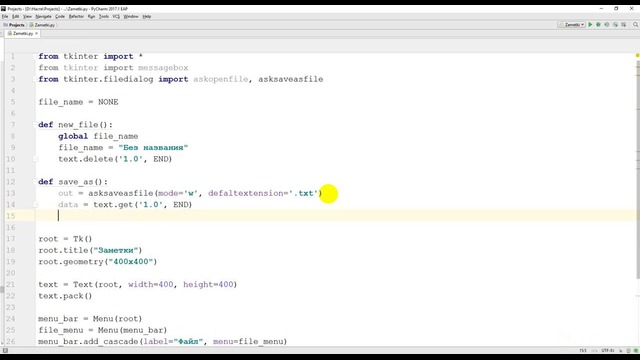Click the green rightmost icon in status bar
Viewport: 640px width, 360px height.
[x=636, y=350]
